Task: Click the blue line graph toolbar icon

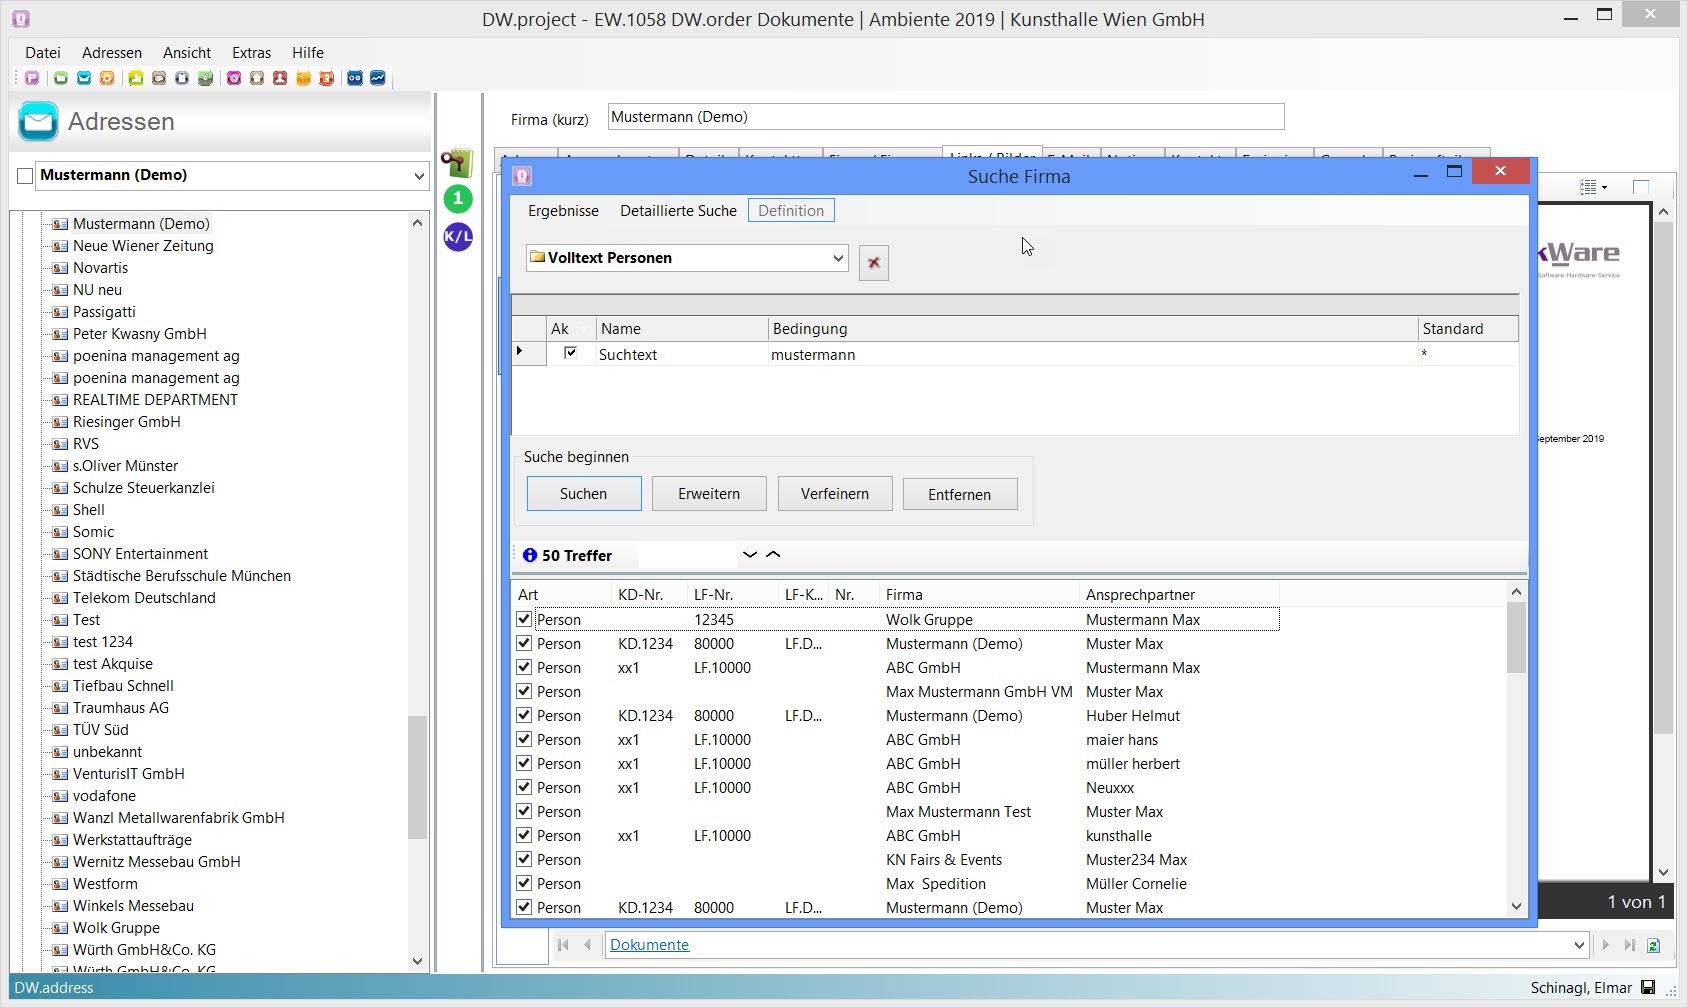Action: click(378, 78)
